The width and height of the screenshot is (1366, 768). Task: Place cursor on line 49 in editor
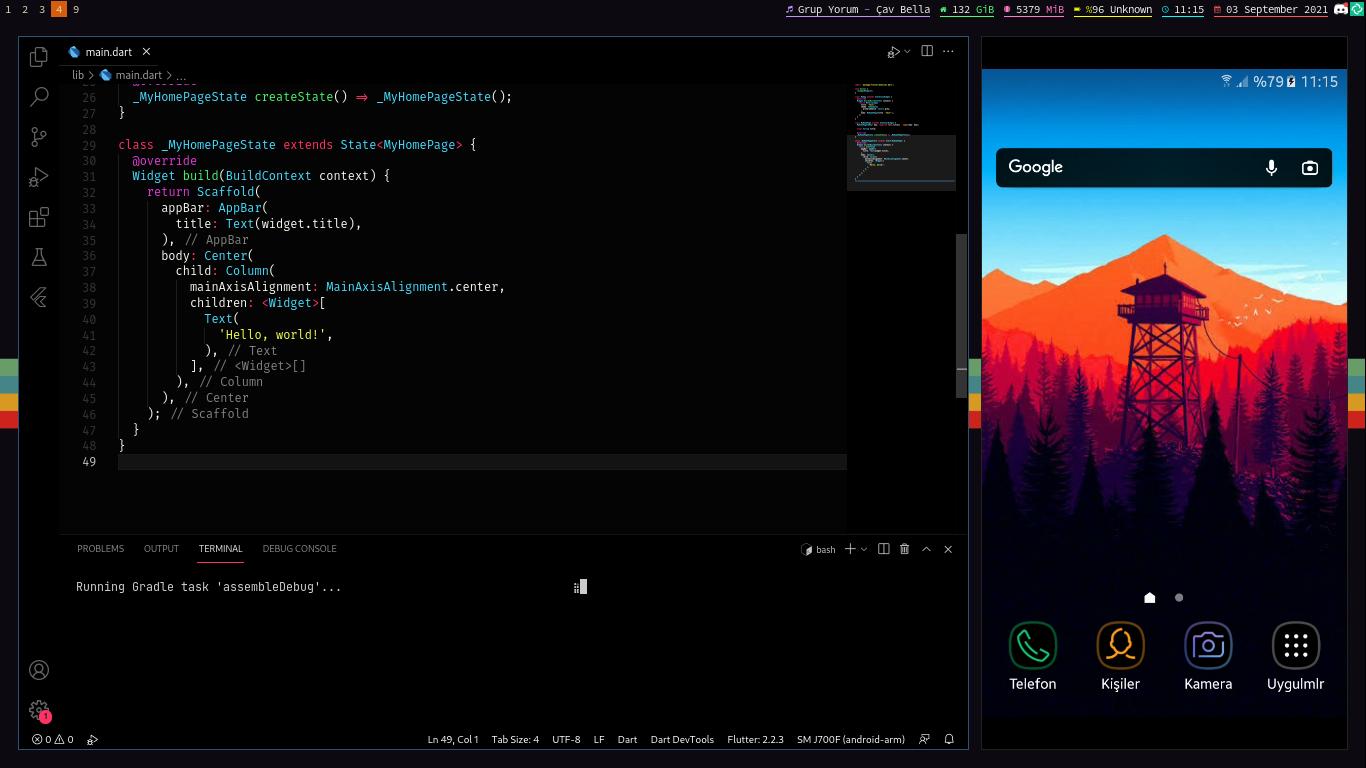pyautogui.click(x=482, y=461)
